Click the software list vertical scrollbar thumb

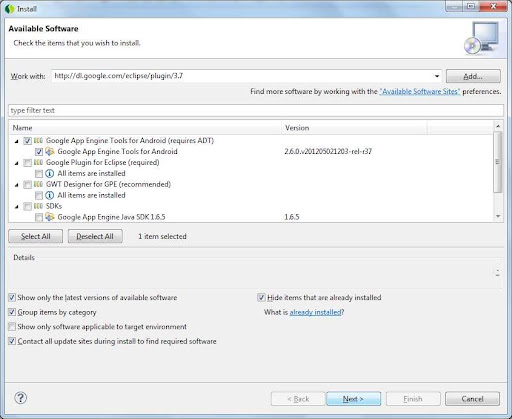(x=498, y=162)
